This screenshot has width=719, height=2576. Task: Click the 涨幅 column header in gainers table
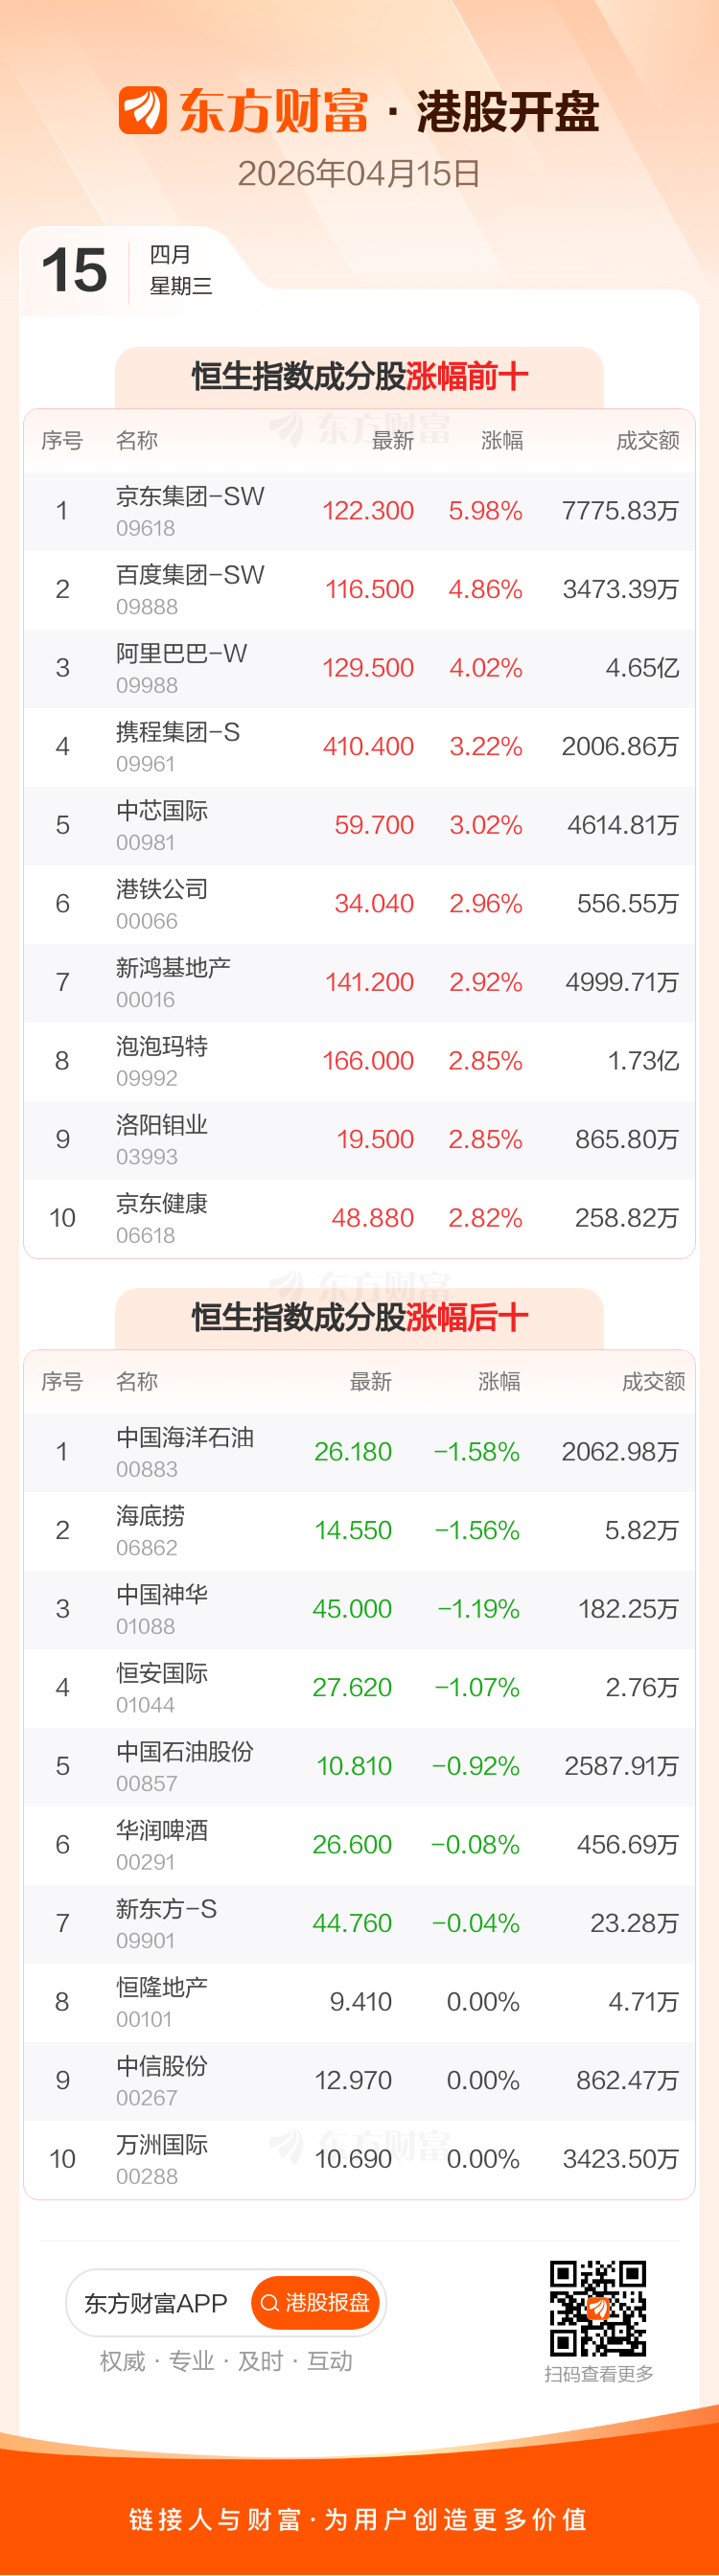point(501,441)
